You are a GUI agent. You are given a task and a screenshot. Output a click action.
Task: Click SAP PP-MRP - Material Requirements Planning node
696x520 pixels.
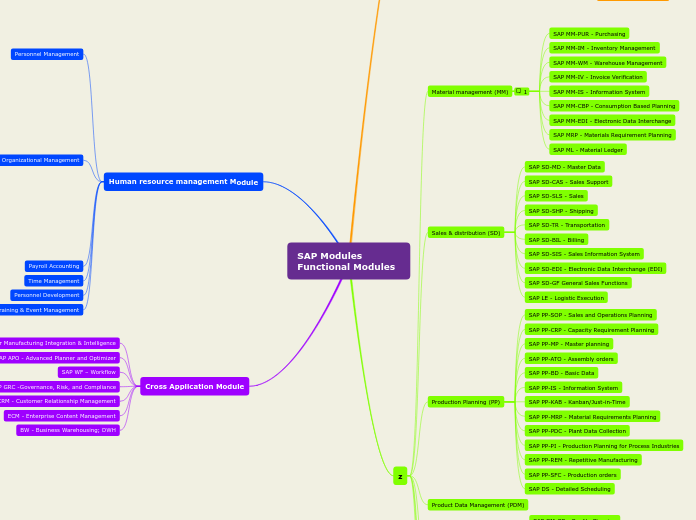(593, 417)
